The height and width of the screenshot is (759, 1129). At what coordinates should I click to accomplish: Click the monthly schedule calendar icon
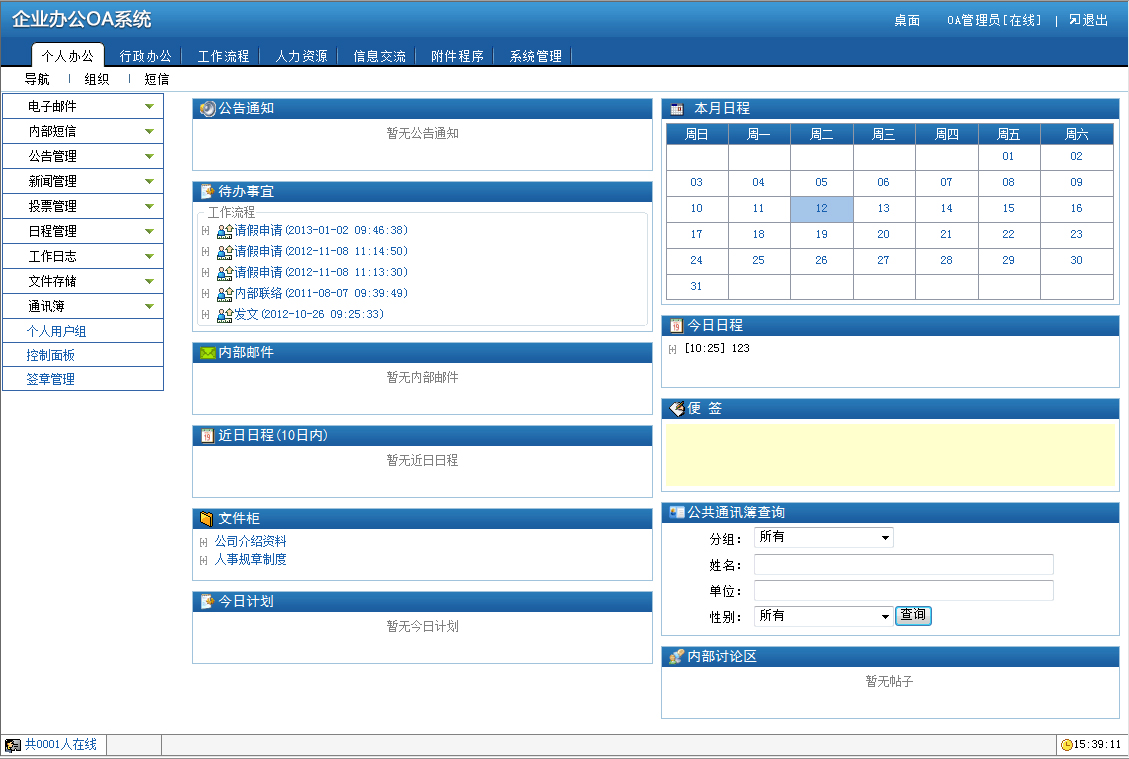pyautogui.click(x=677, y=109)
